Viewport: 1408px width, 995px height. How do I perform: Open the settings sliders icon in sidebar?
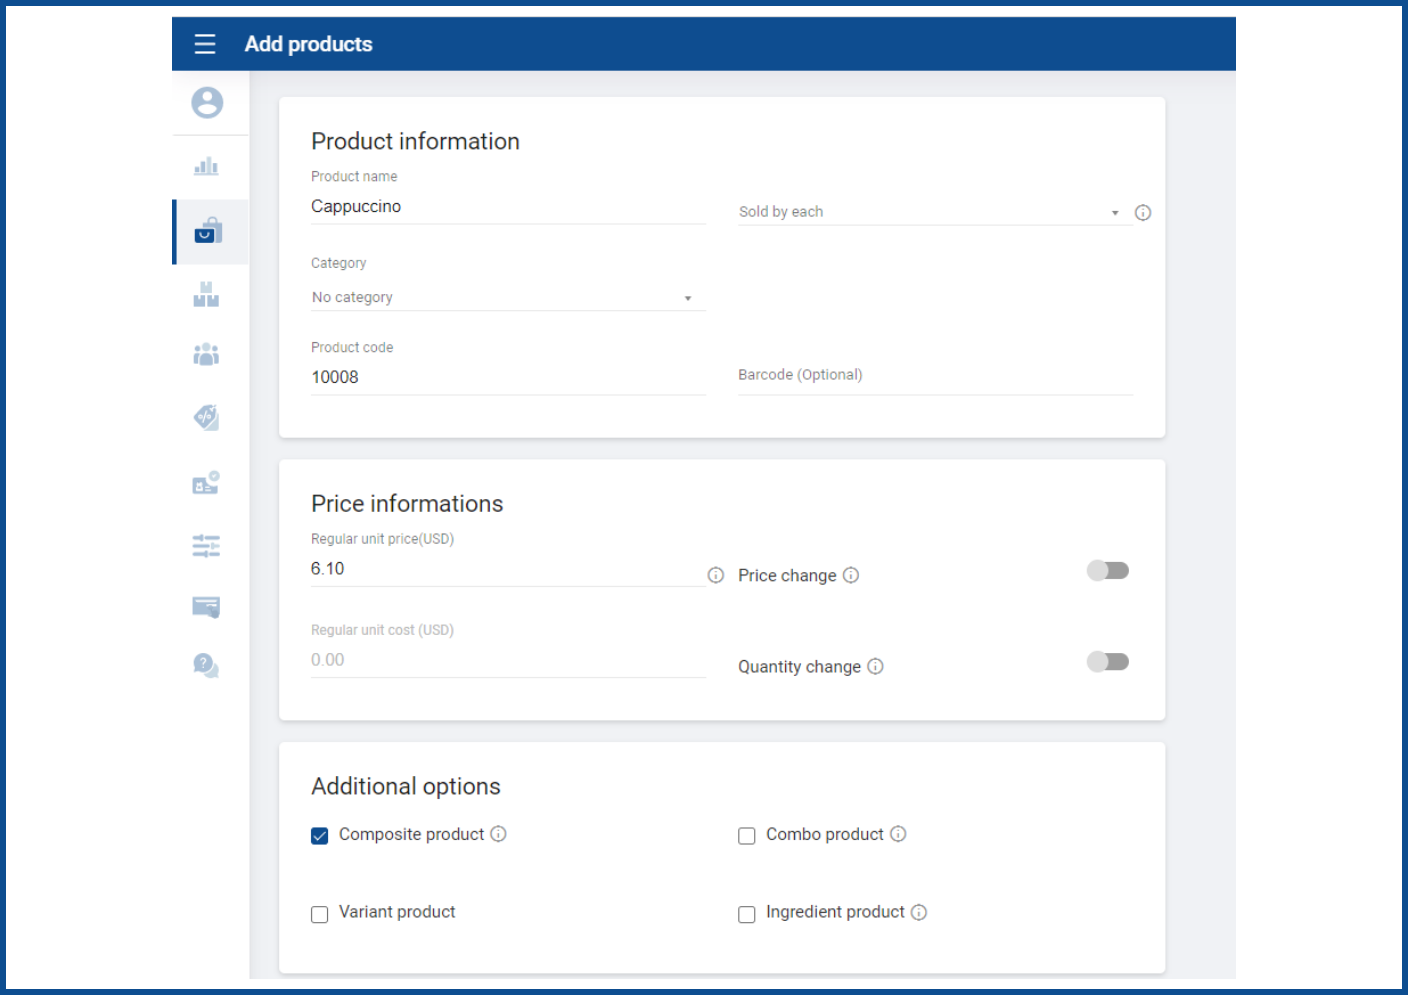[x=206, y=545]
